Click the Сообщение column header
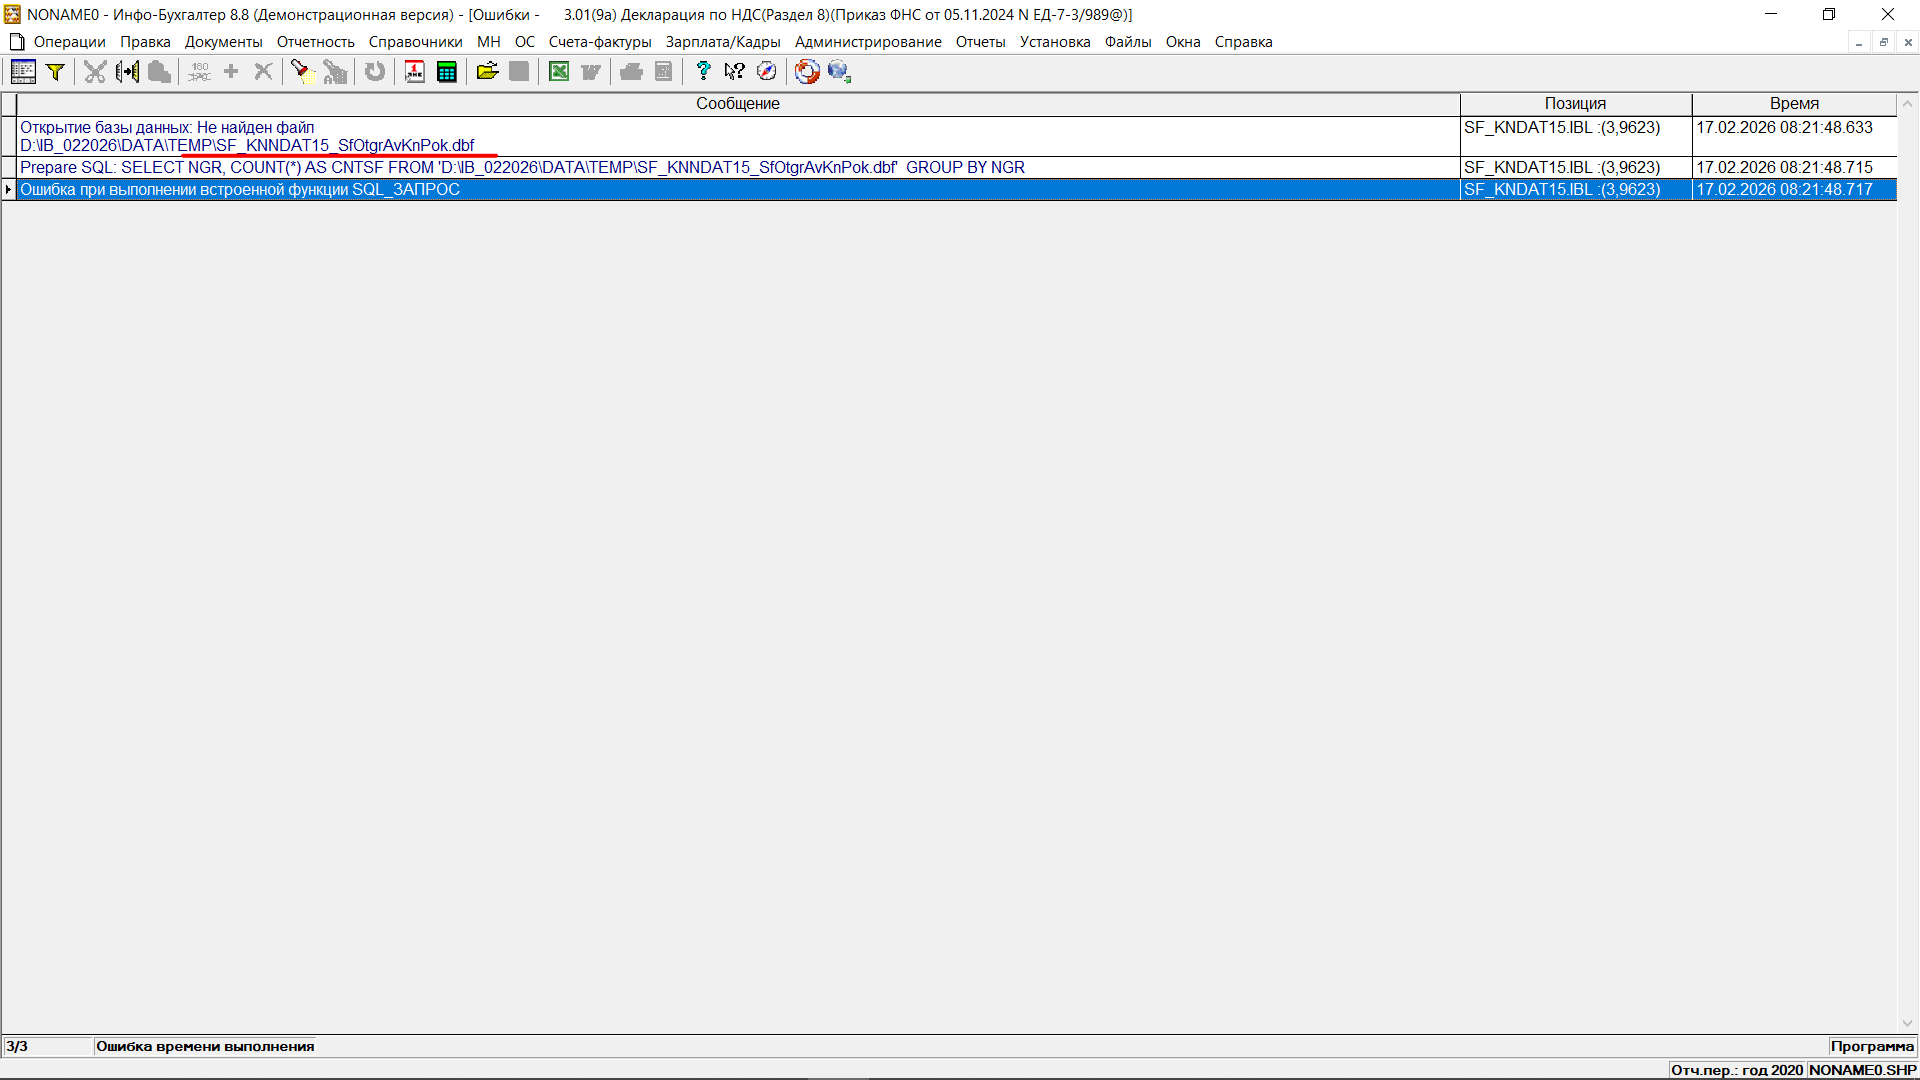The image size is (1920, 1080). pos(738,104)
